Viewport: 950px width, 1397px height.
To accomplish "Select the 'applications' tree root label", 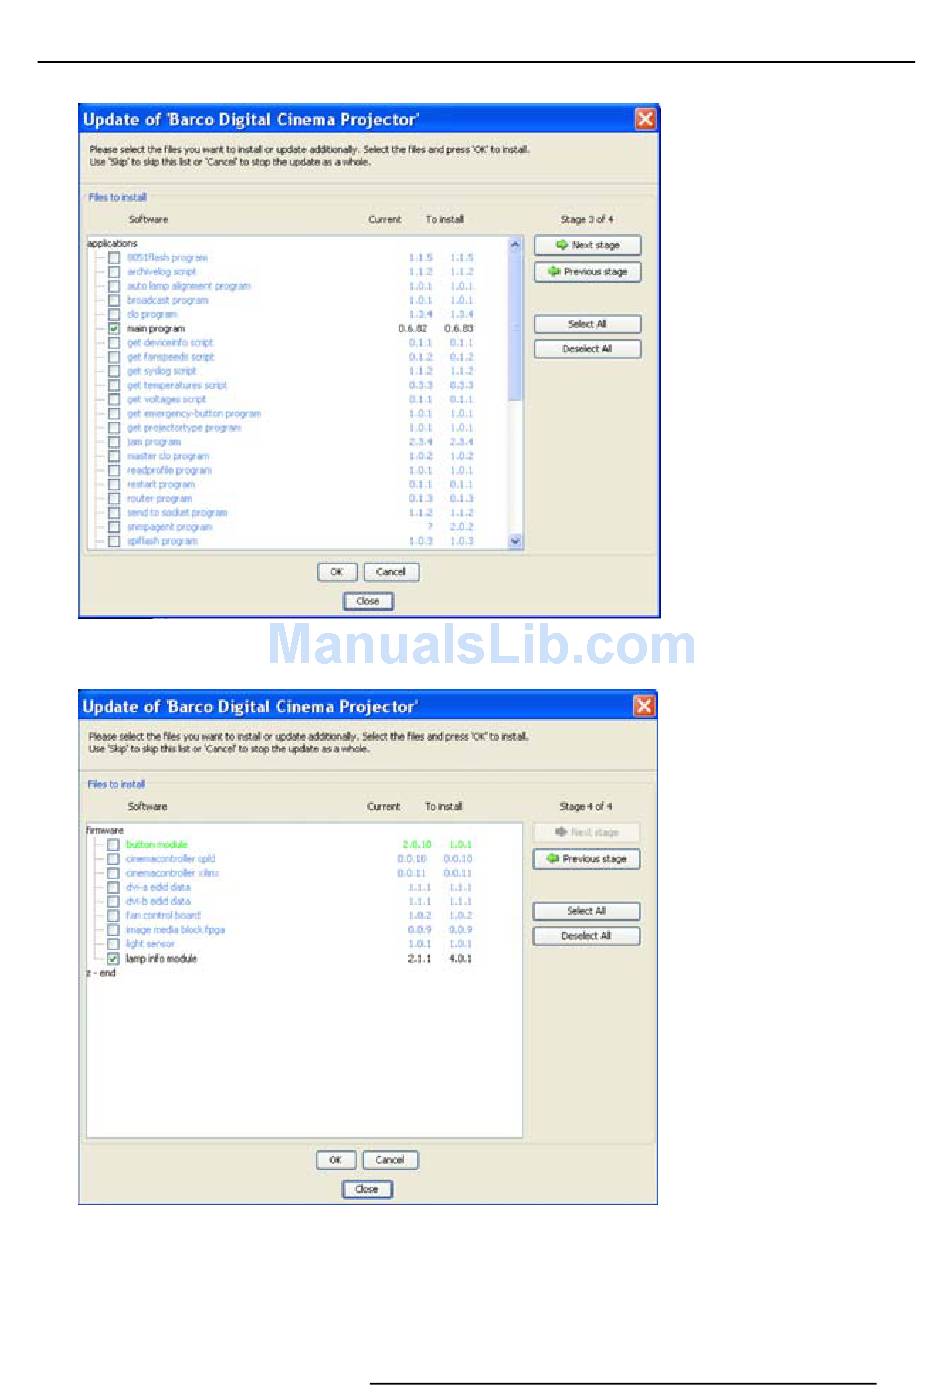I will point(112,244).
